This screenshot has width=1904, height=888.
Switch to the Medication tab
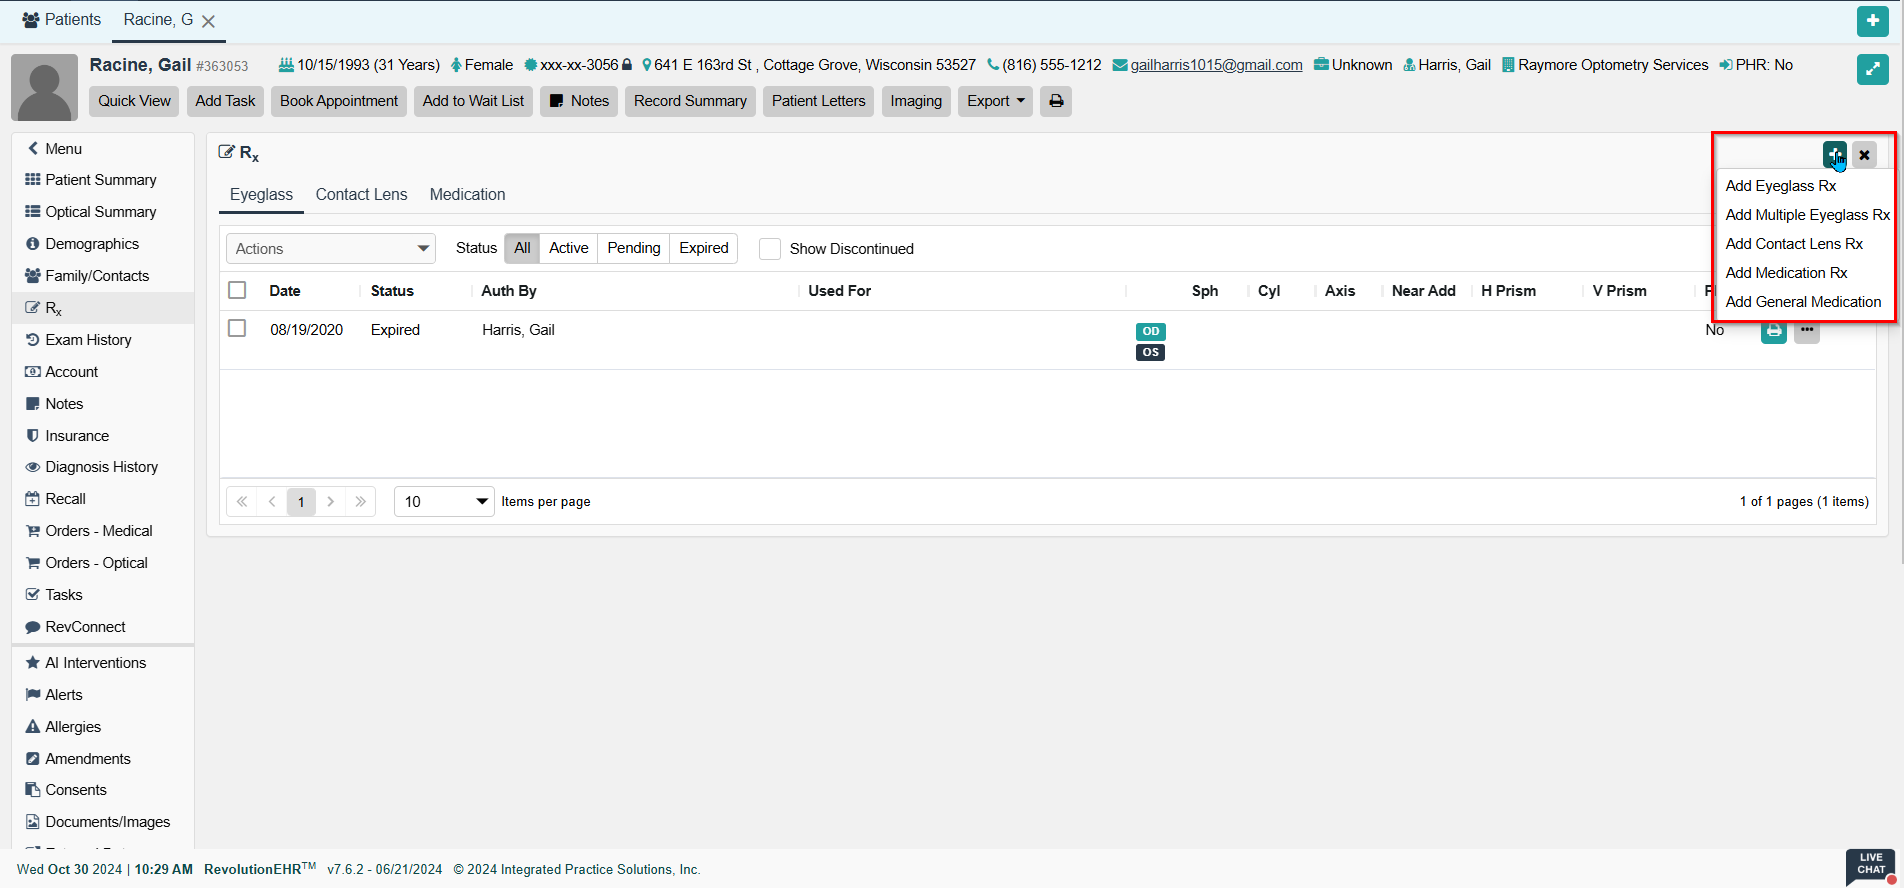point(467,195)
